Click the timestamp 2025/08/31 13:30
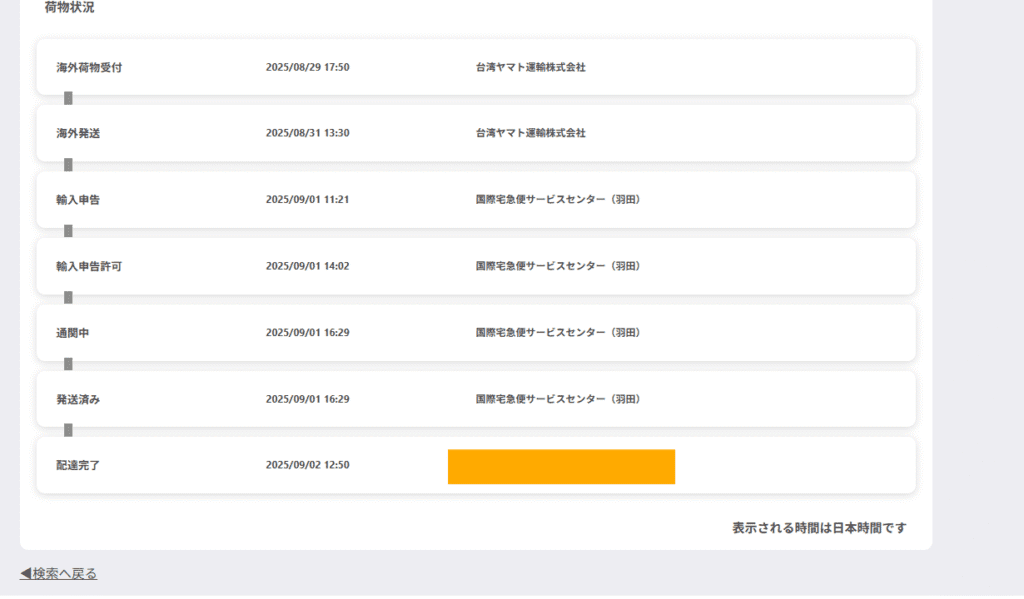This screenshot has height=599, width=1024. pos(307,133)
